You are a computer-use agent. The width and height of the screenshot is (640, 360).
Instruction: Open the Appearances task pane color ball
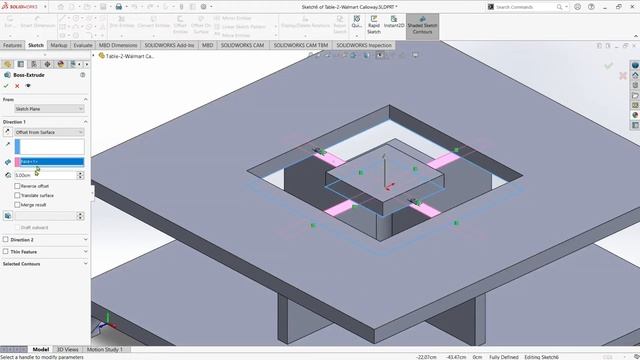click(635, 115)
